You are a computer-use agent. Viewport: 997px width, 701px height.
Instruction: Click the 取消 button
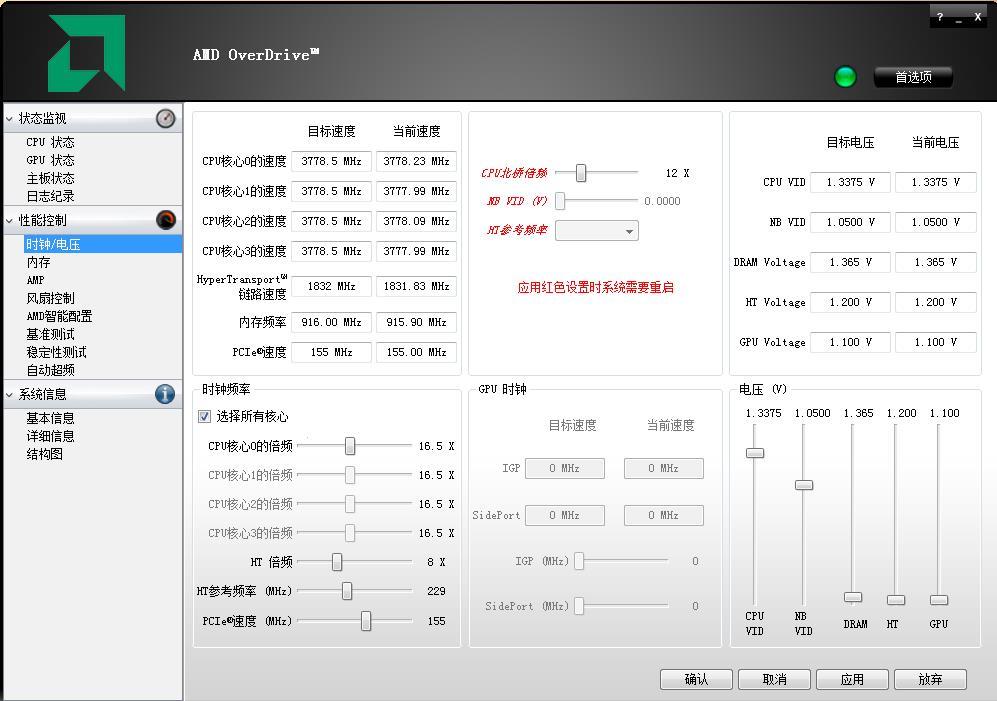pos(774,679)
